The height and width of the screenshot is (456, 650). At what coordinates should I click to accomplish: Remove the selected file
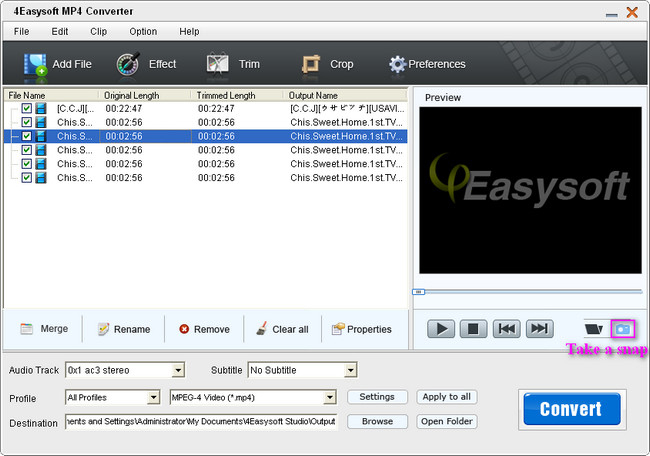(x=204, y=329)
